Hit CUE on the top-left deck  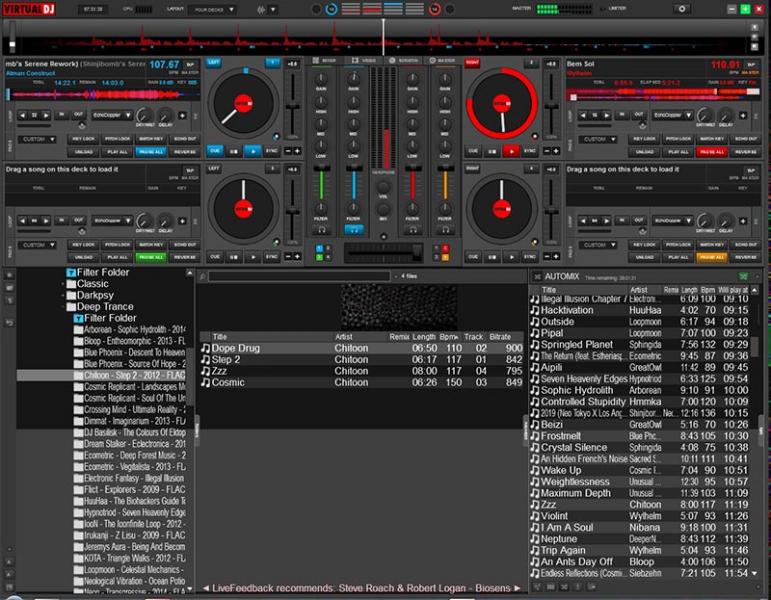215,151
